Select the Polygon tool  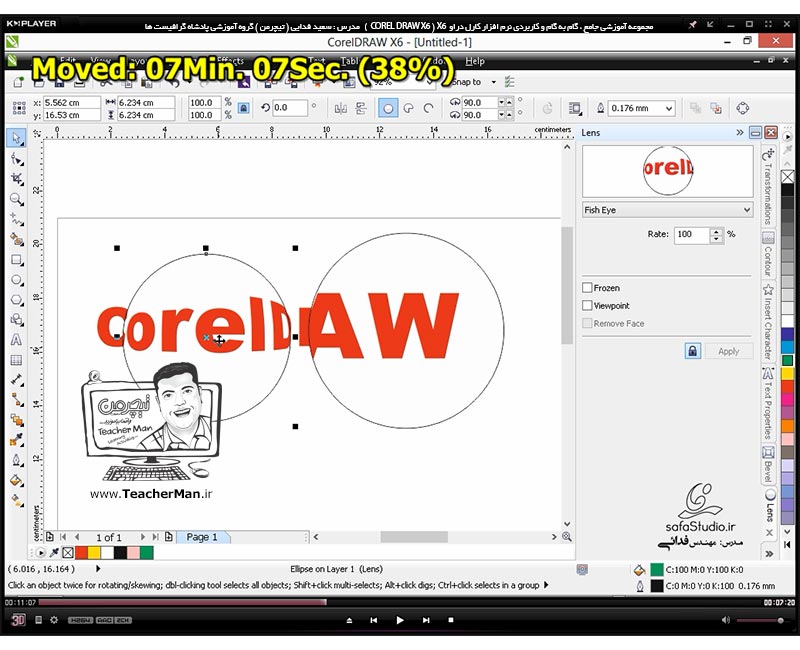[x=16, y=300]
